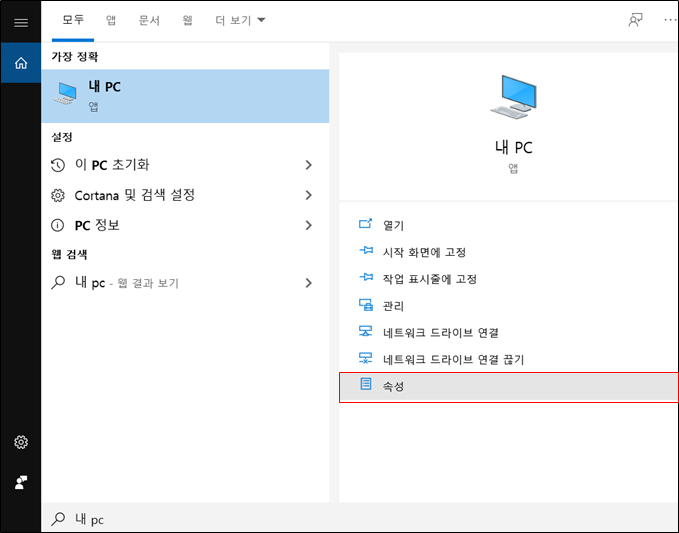The image size is (679, 533).
Task: Click the 내 PC title in preview pane
Action: click(x=514, y=148)
